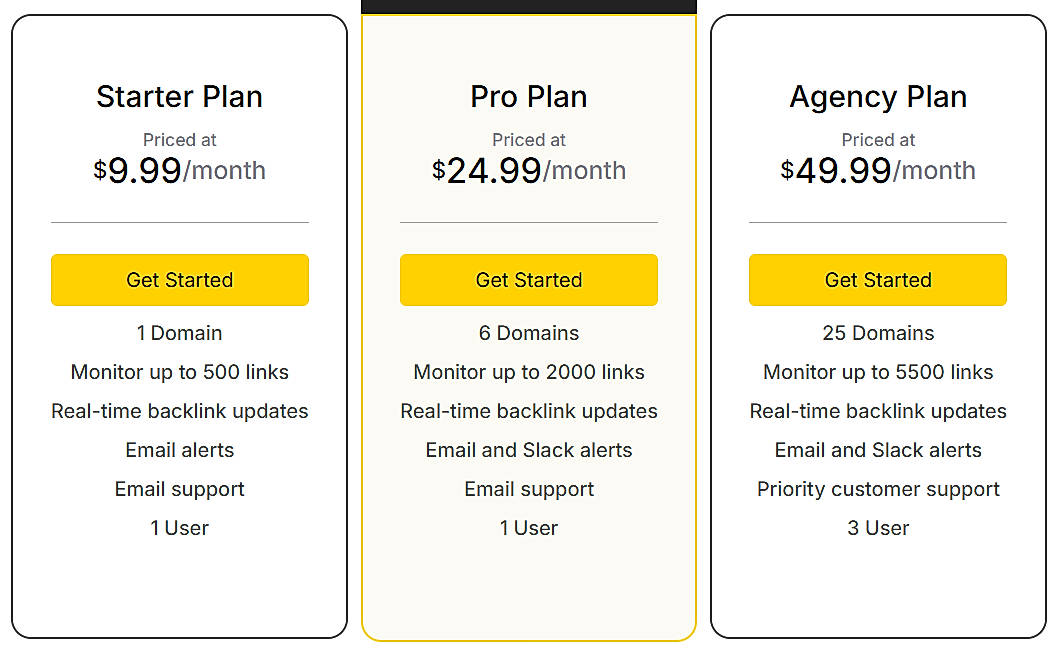Click the $24.99/month price text
Screen dimensions: 1059x652
(528, 170)
